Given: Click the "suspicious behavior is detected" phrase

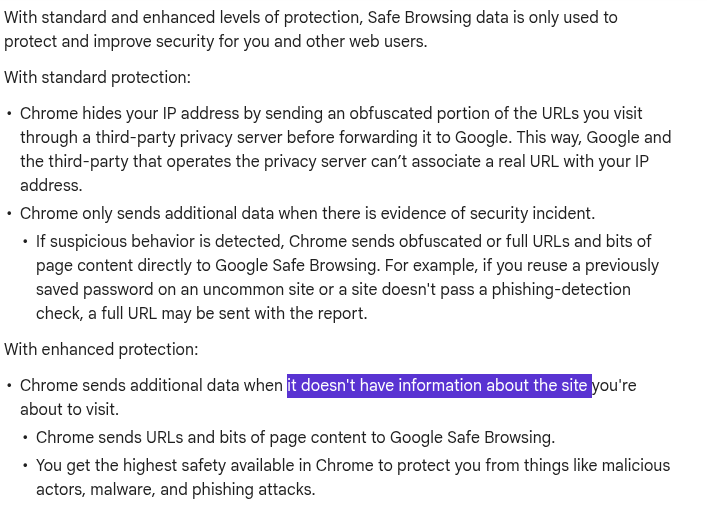Looking at the screenshot, I should click(x=167, y=241).
